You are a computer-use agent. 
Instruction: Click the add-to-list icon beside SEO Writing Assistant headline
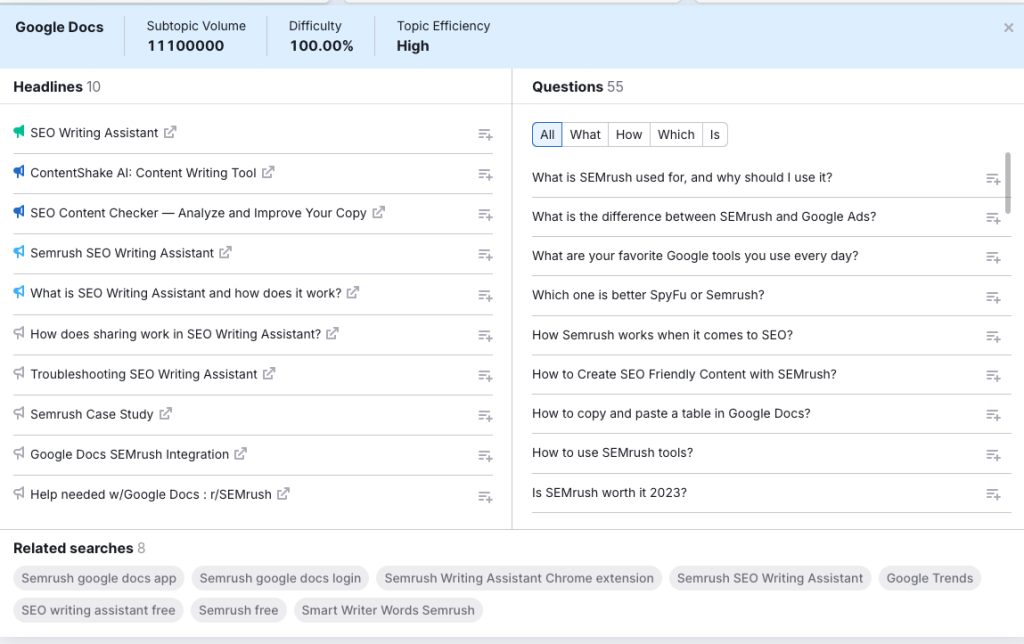[485, 134]
